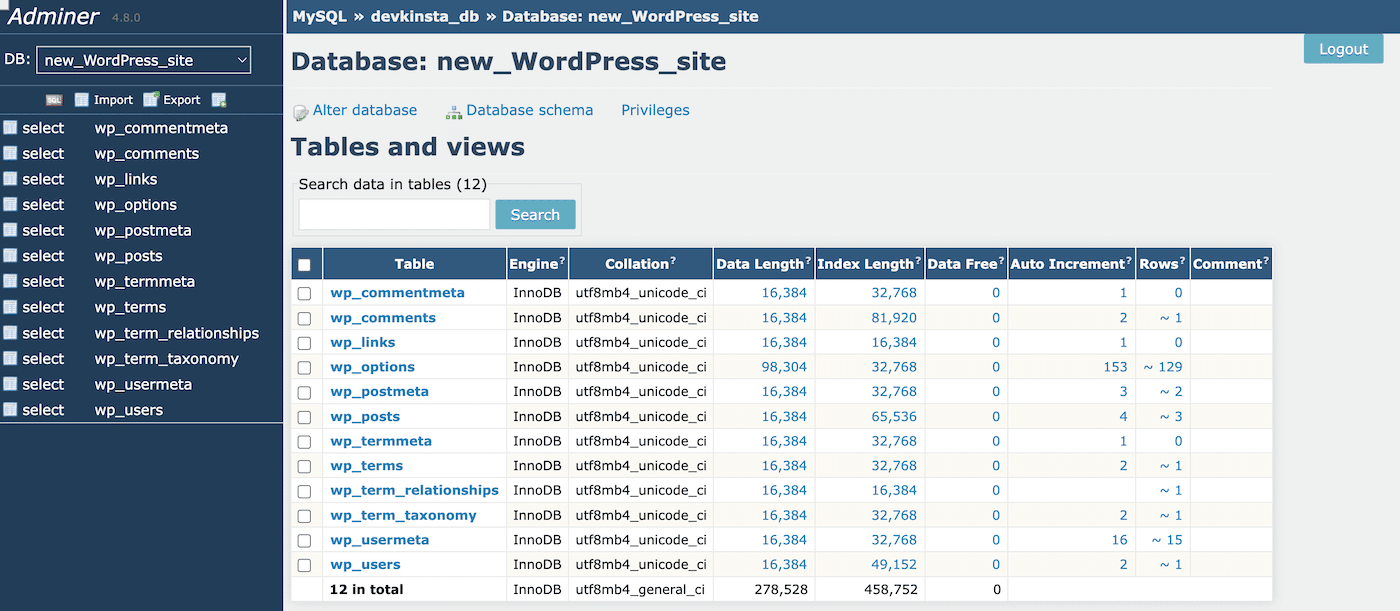Screen dimensions: 1400x611
Task: Select the Privileges link
Action: point(655,110)
